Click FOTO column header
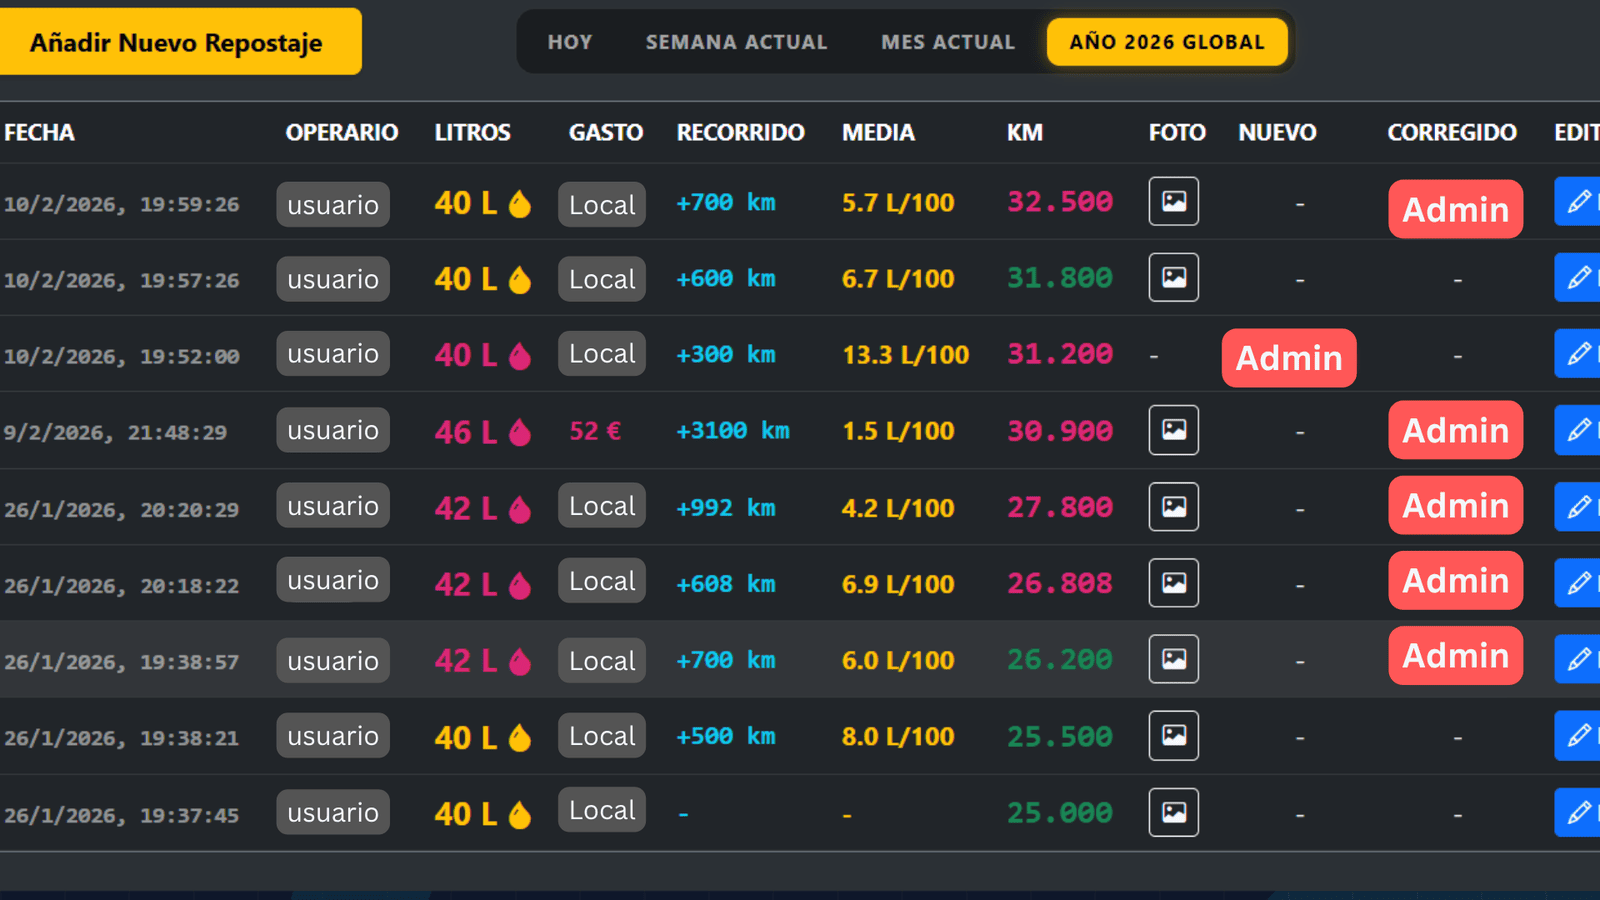 click(x=1177, y=132)
